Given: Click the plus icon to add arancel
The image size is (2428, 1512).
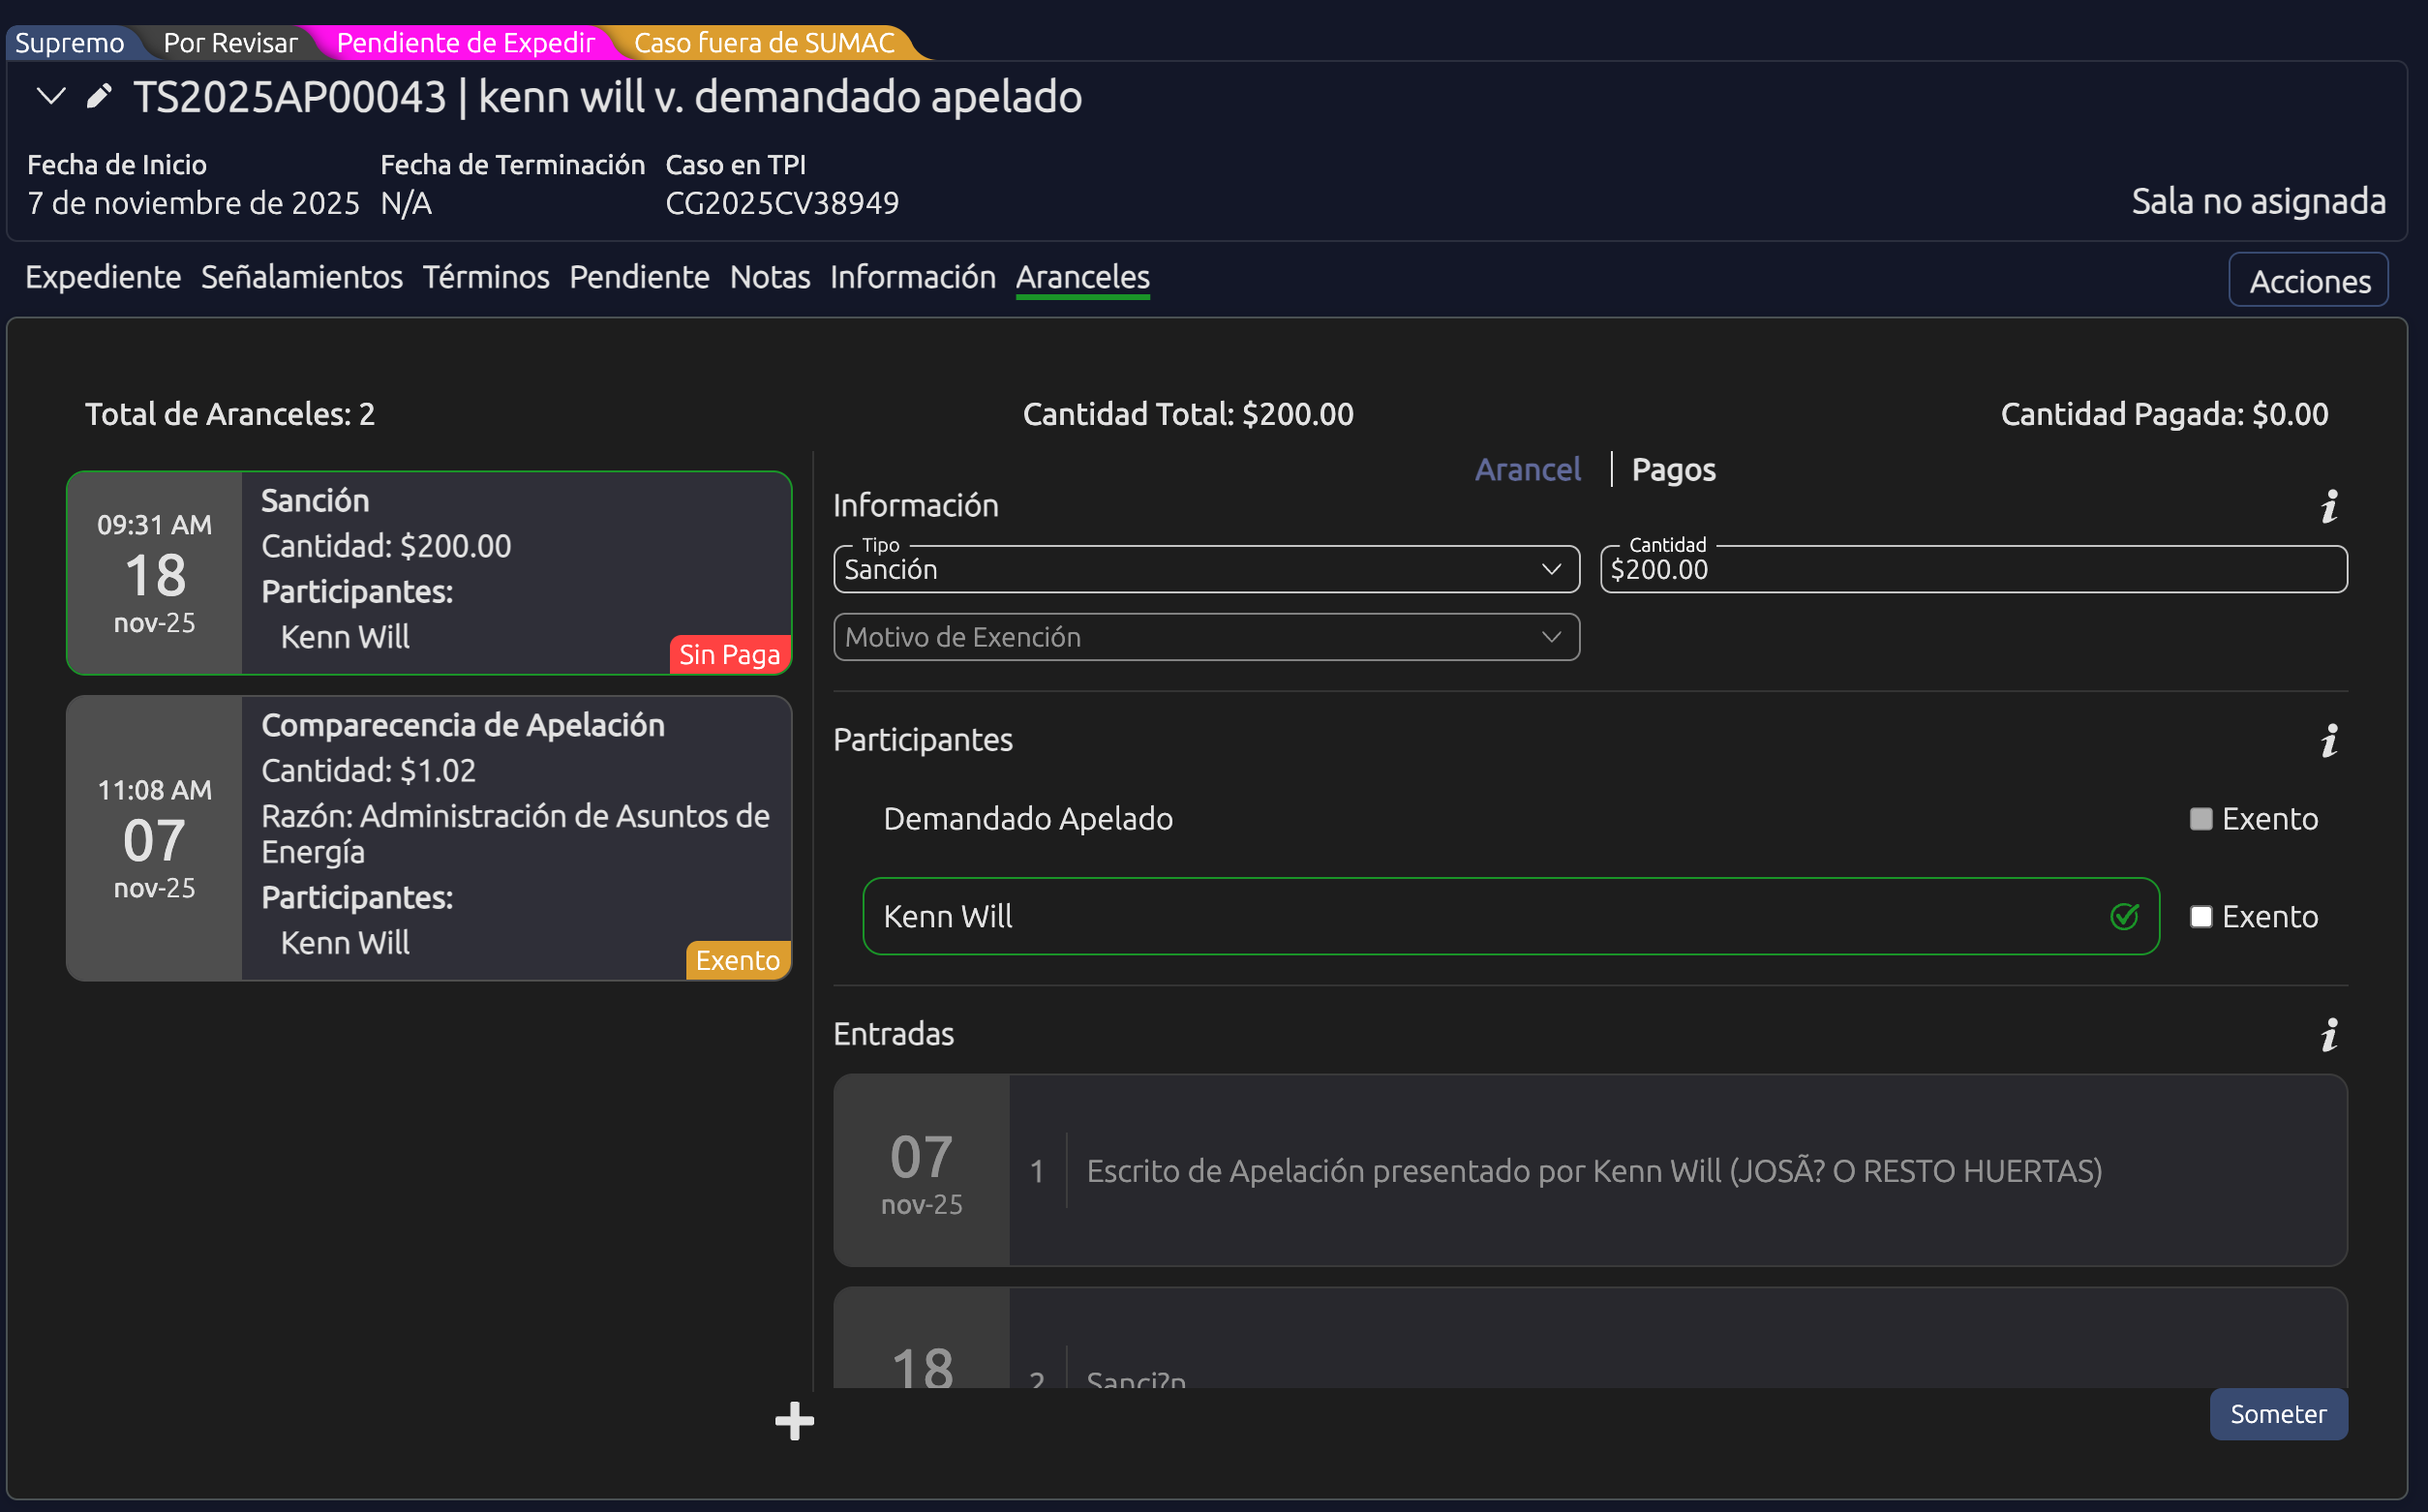Looking at the screenshot, I should click(x=794, y=1421).
